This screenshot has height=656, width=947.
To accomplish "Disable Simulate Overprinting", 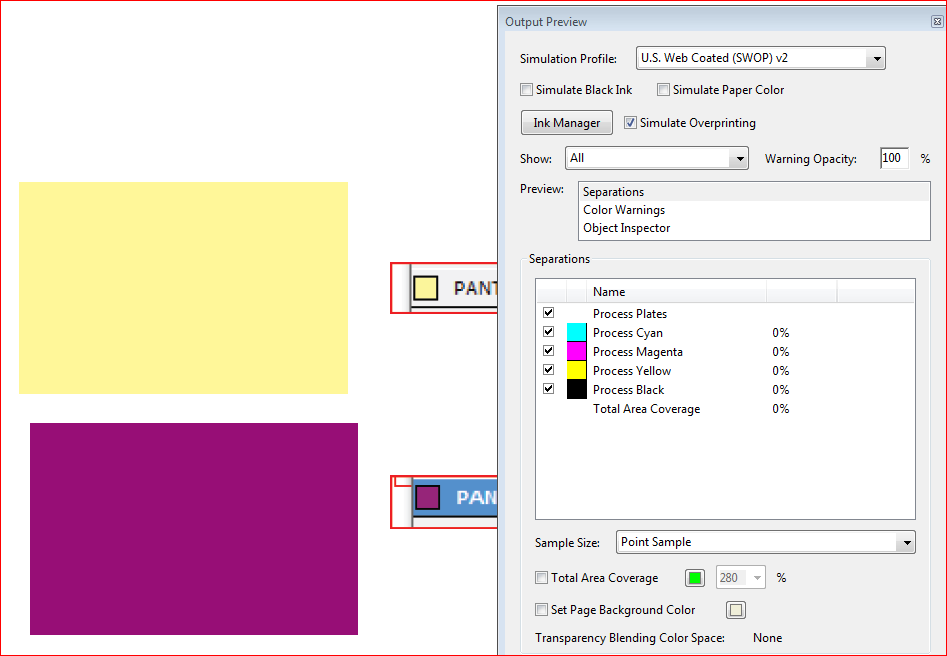I will tap(630, 122).
